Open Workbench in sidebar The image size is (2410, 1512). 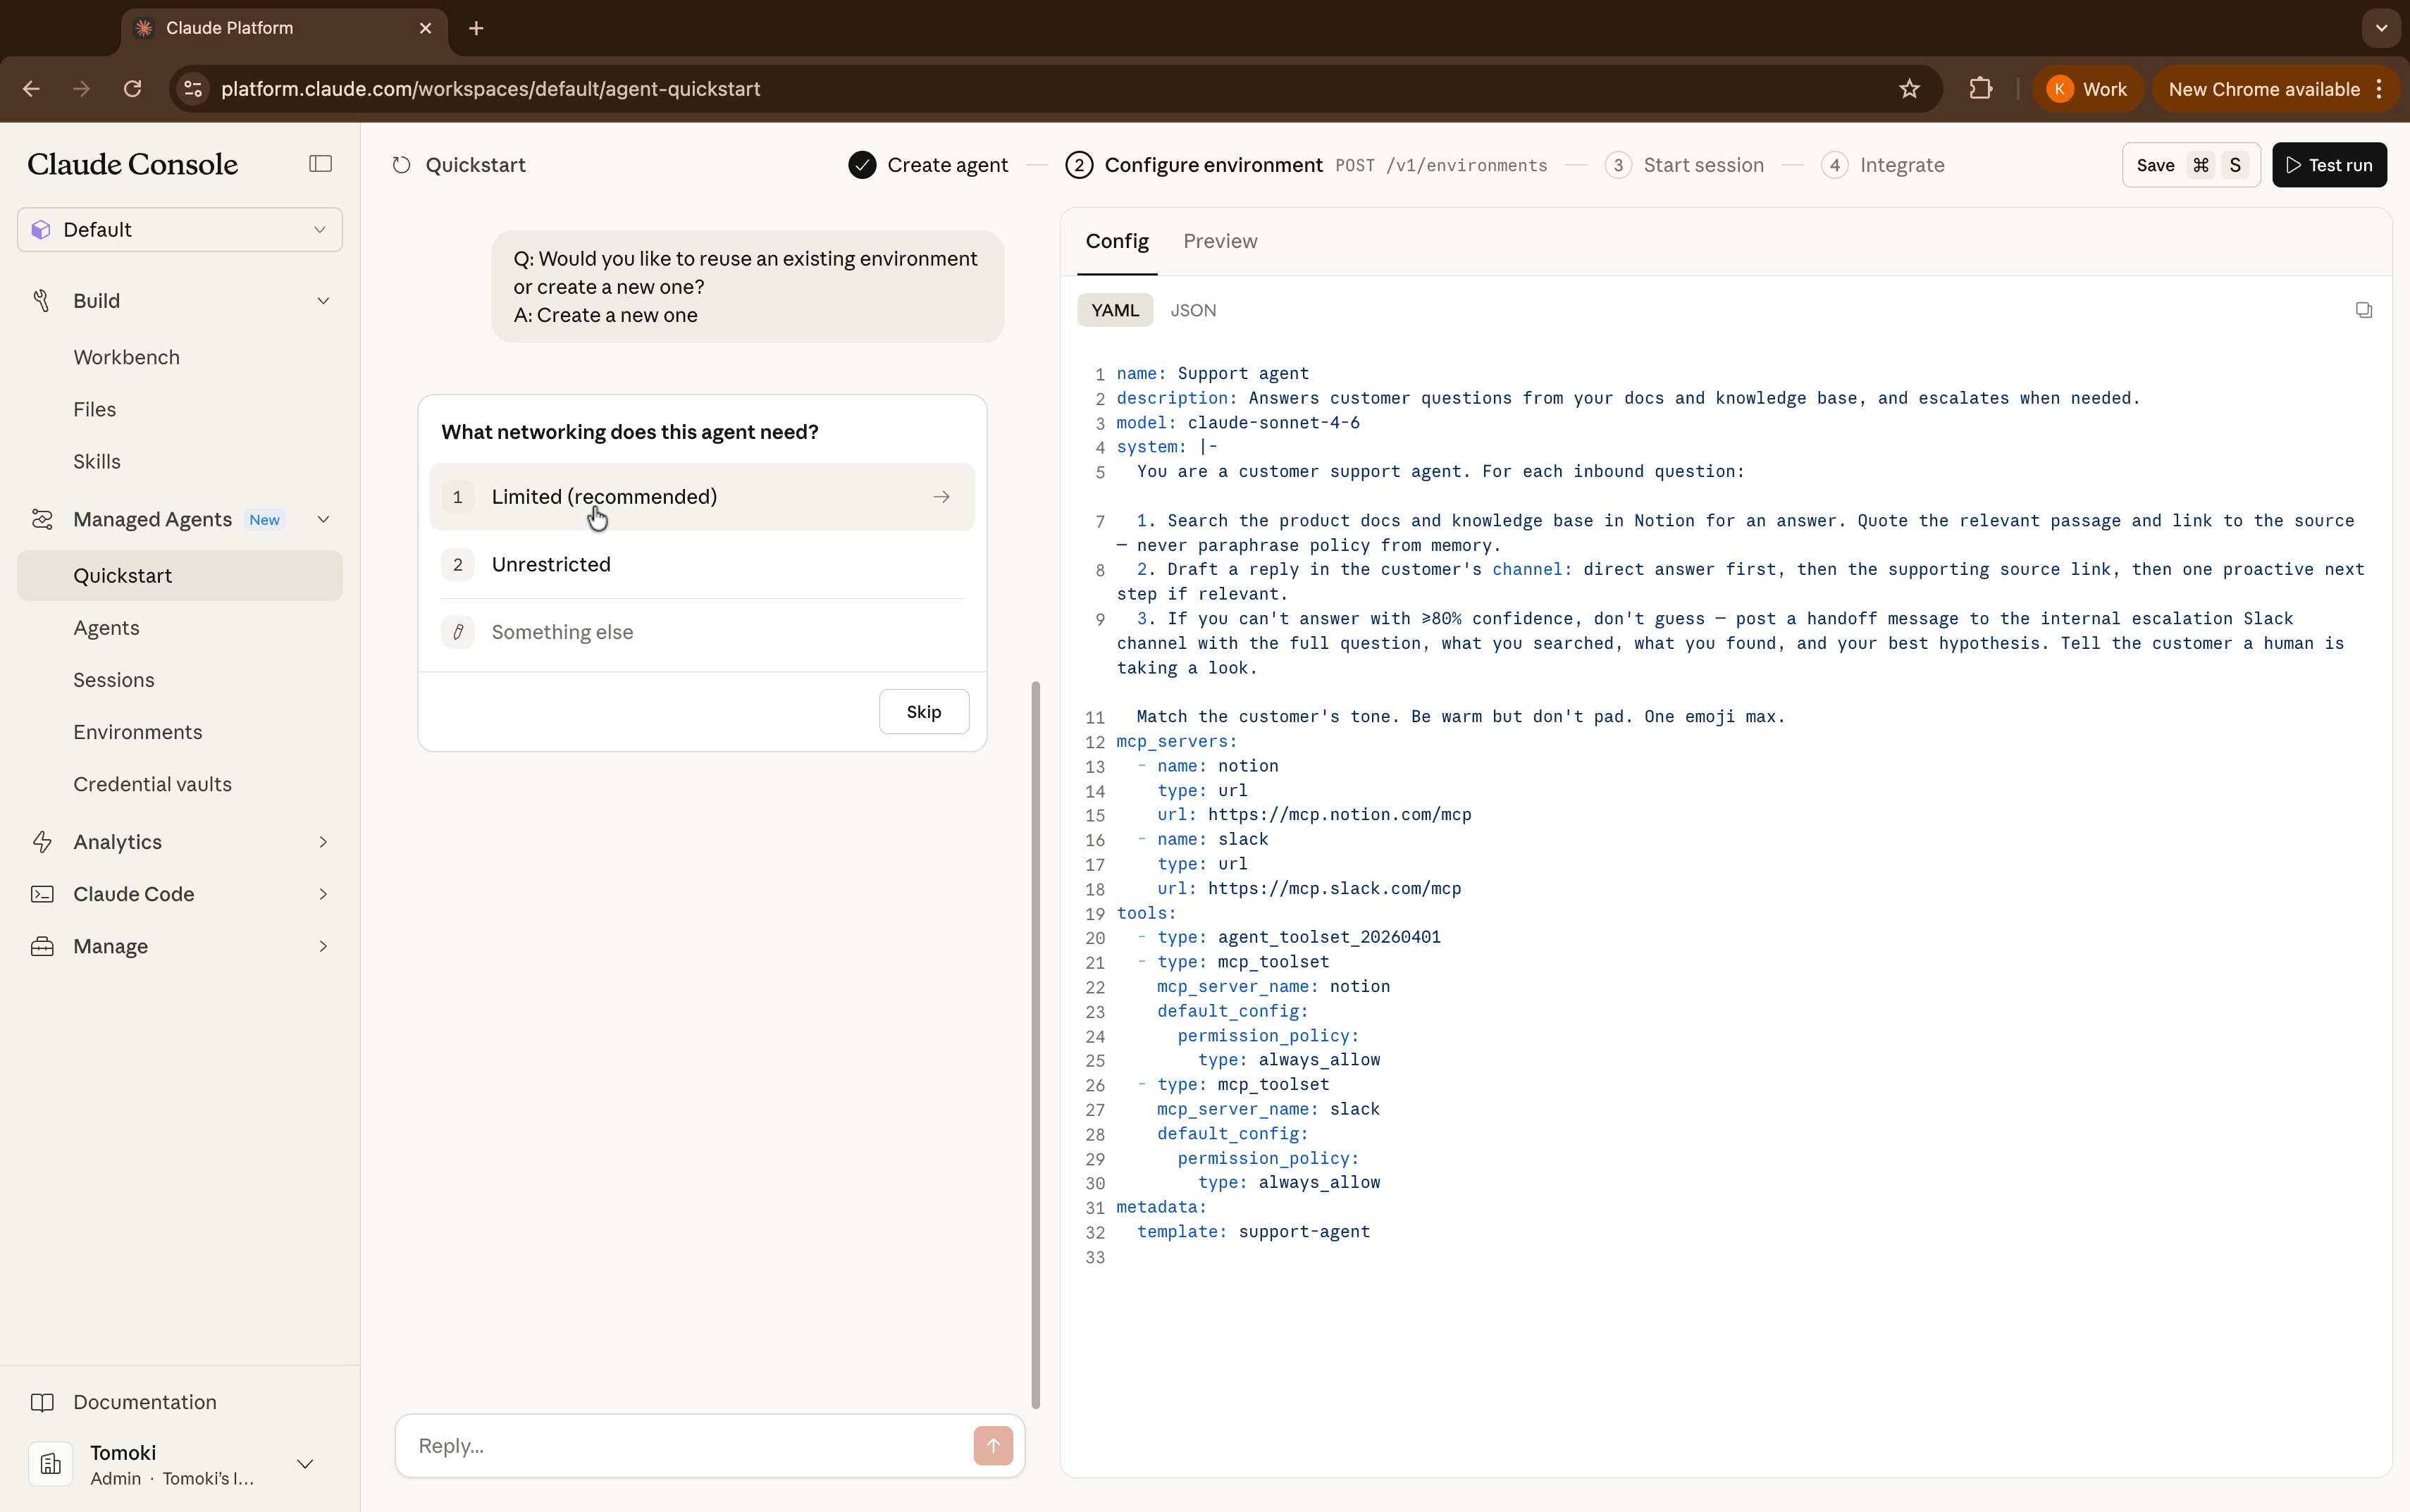click(126, 357)
